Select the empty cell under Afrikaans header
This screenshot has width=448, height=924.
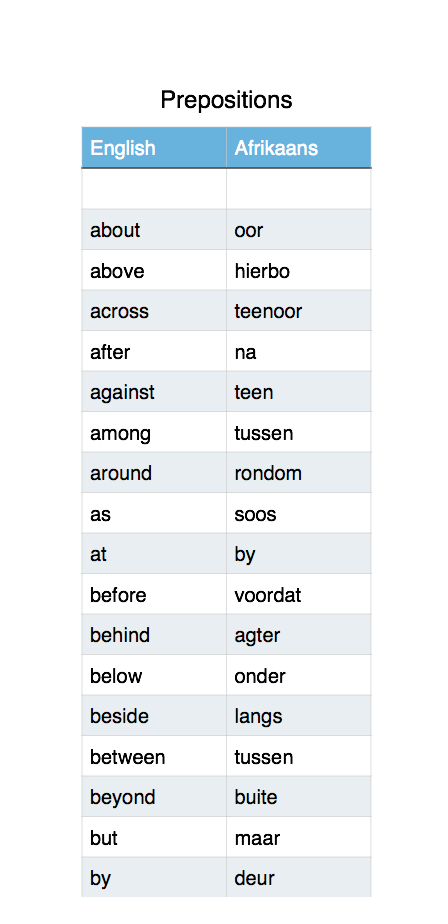[299, 189]
